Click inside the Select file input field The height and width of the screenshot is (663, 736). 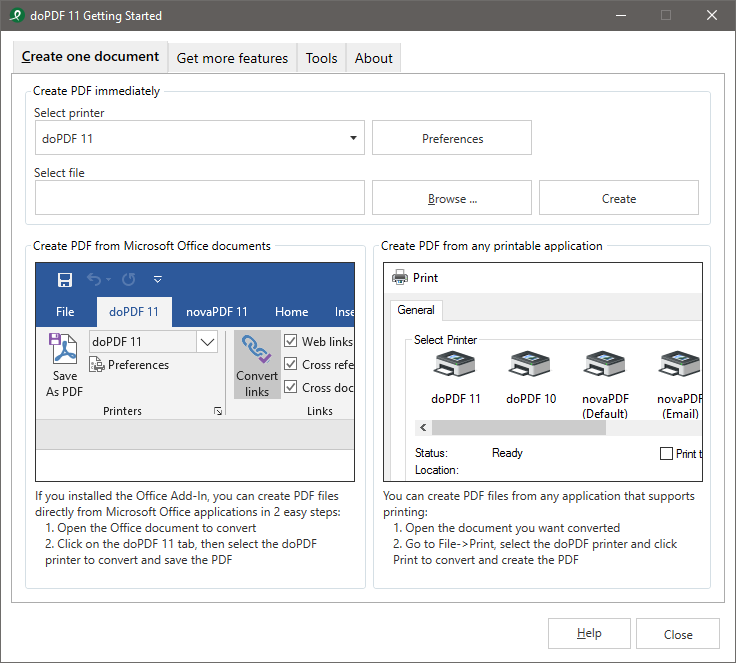(x=200, y=198)
